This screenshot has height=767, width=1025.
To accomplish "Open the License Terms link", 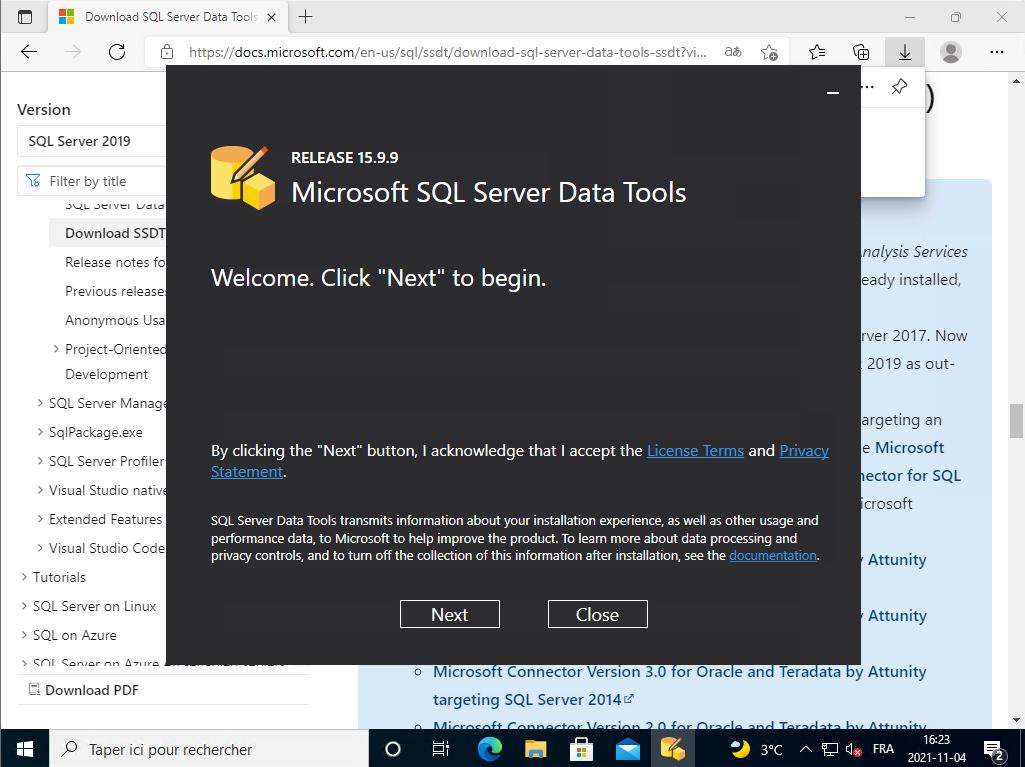I will point(695,451).
